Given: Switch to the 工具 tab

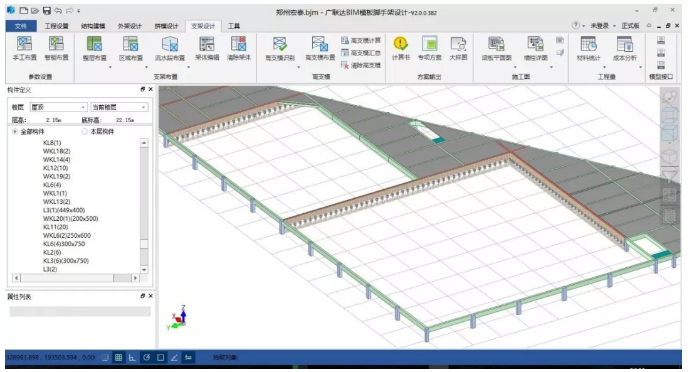Looking at the screenshot, I should coord(234,26).
